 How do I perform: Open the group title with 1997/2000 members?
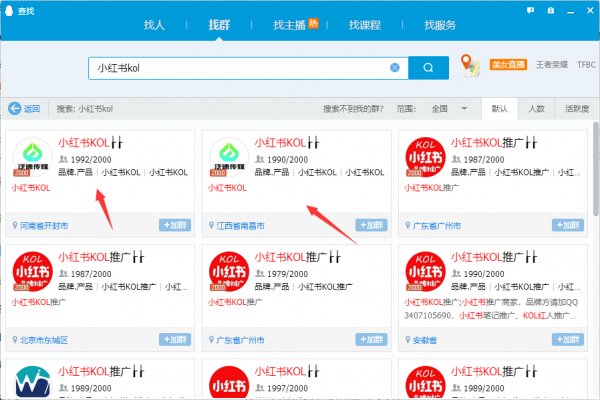point(287,371)
